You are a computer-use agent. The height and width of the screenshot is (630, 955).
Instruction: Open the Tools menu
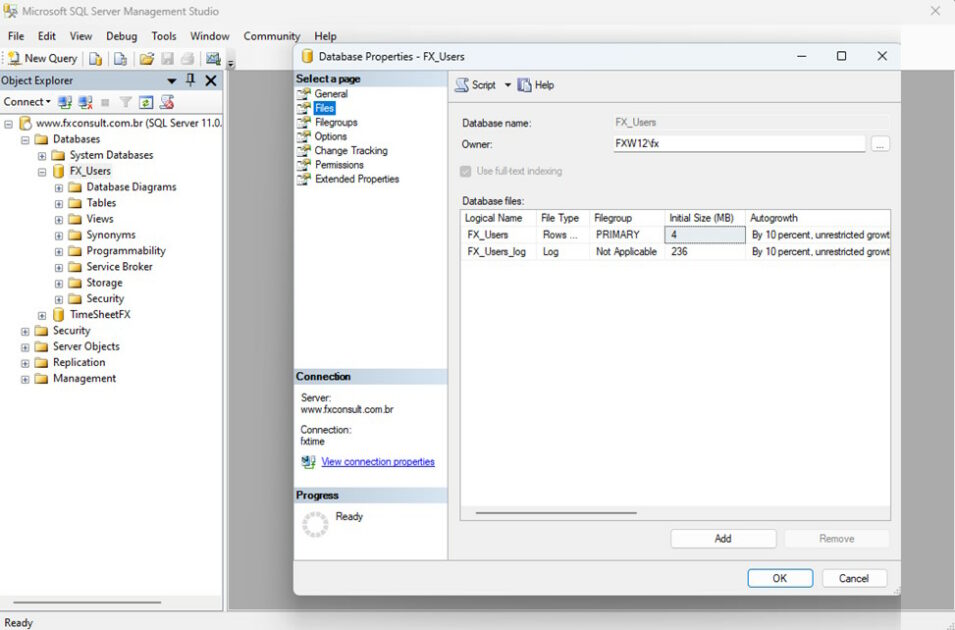click(164, 36)
